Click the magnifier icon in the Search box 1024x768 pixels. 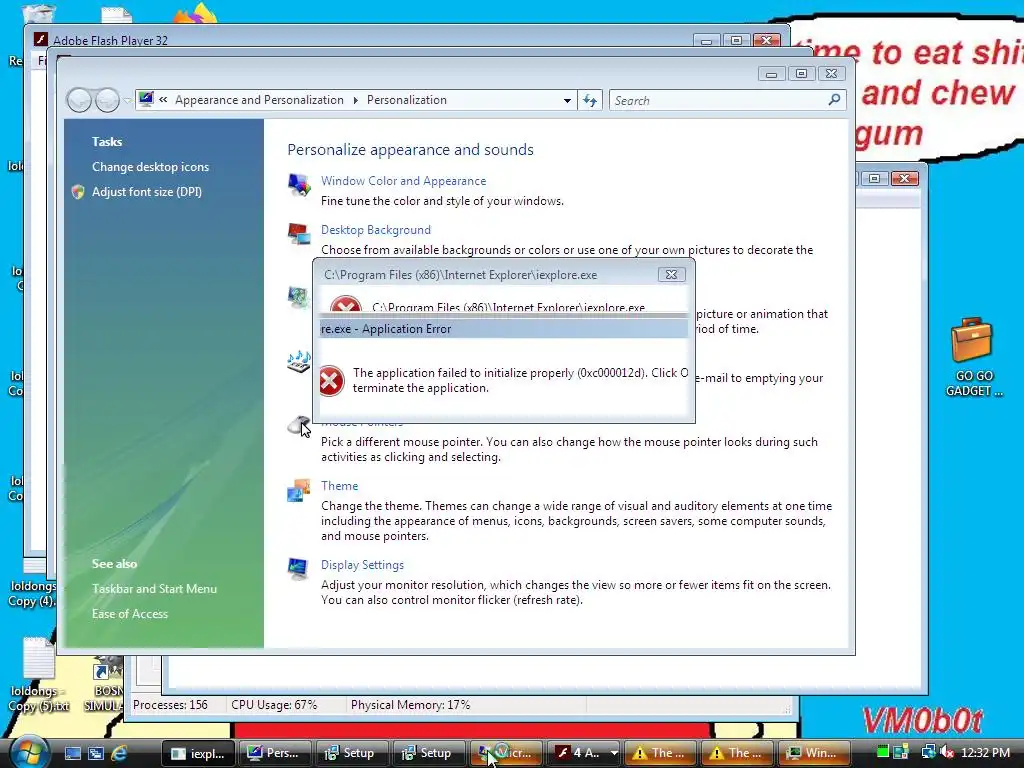coord(834,100)
